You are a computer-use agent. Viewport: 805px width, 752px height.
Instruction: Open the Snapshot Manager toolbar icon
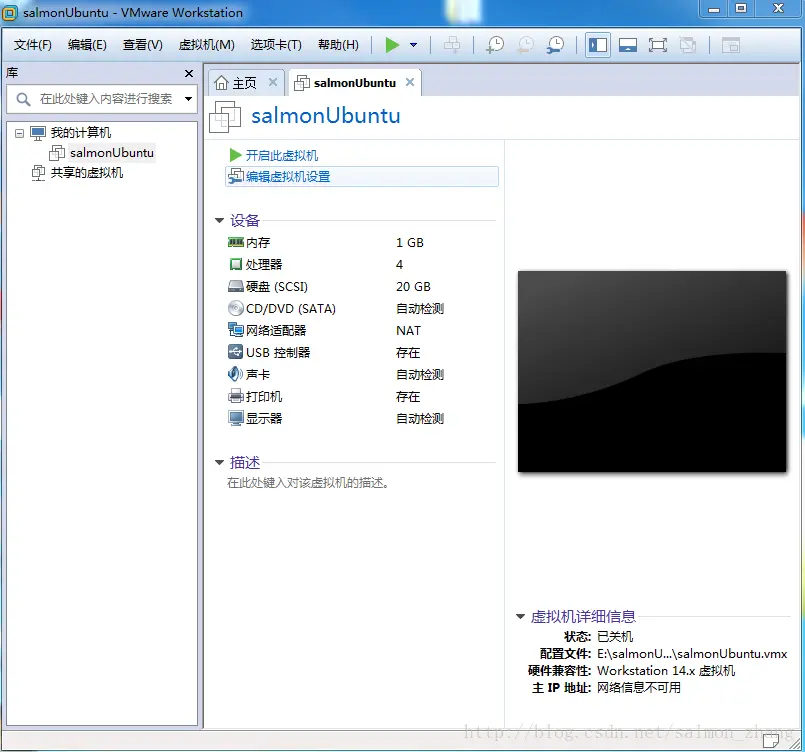[x=555, y=45]
